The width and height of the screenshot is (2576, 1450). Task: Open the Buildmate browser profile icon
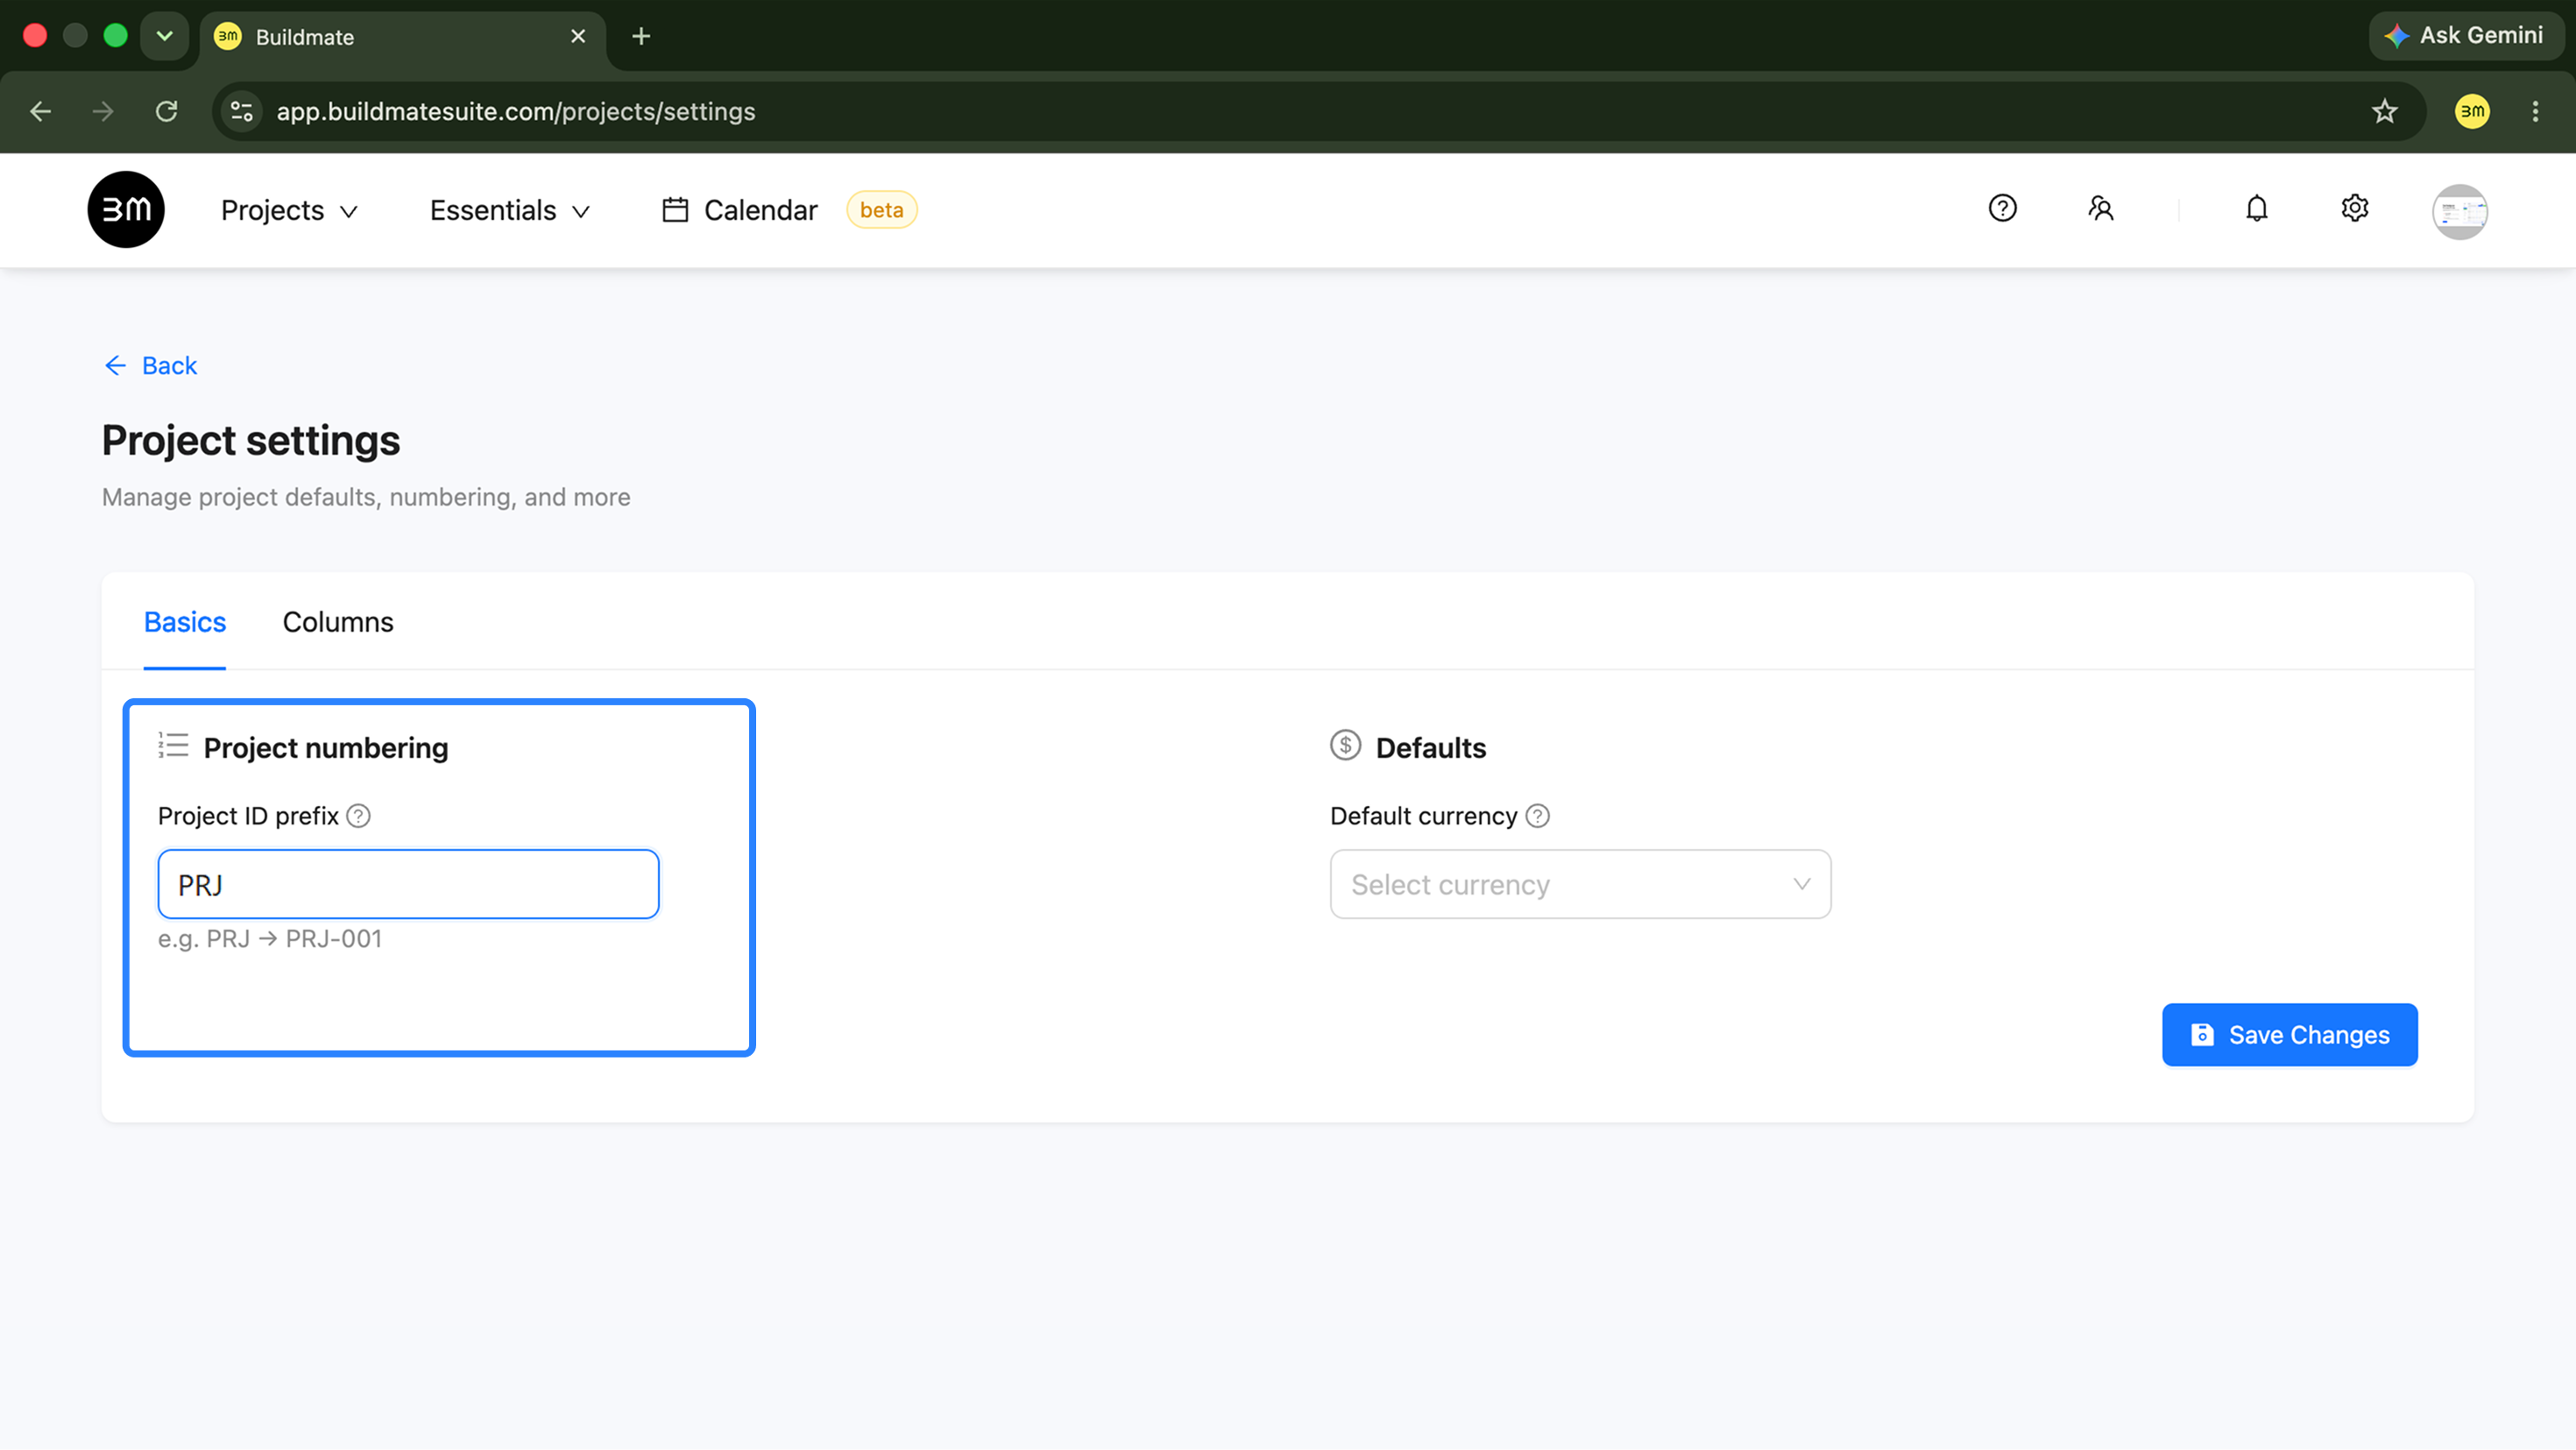point(2471,111)
